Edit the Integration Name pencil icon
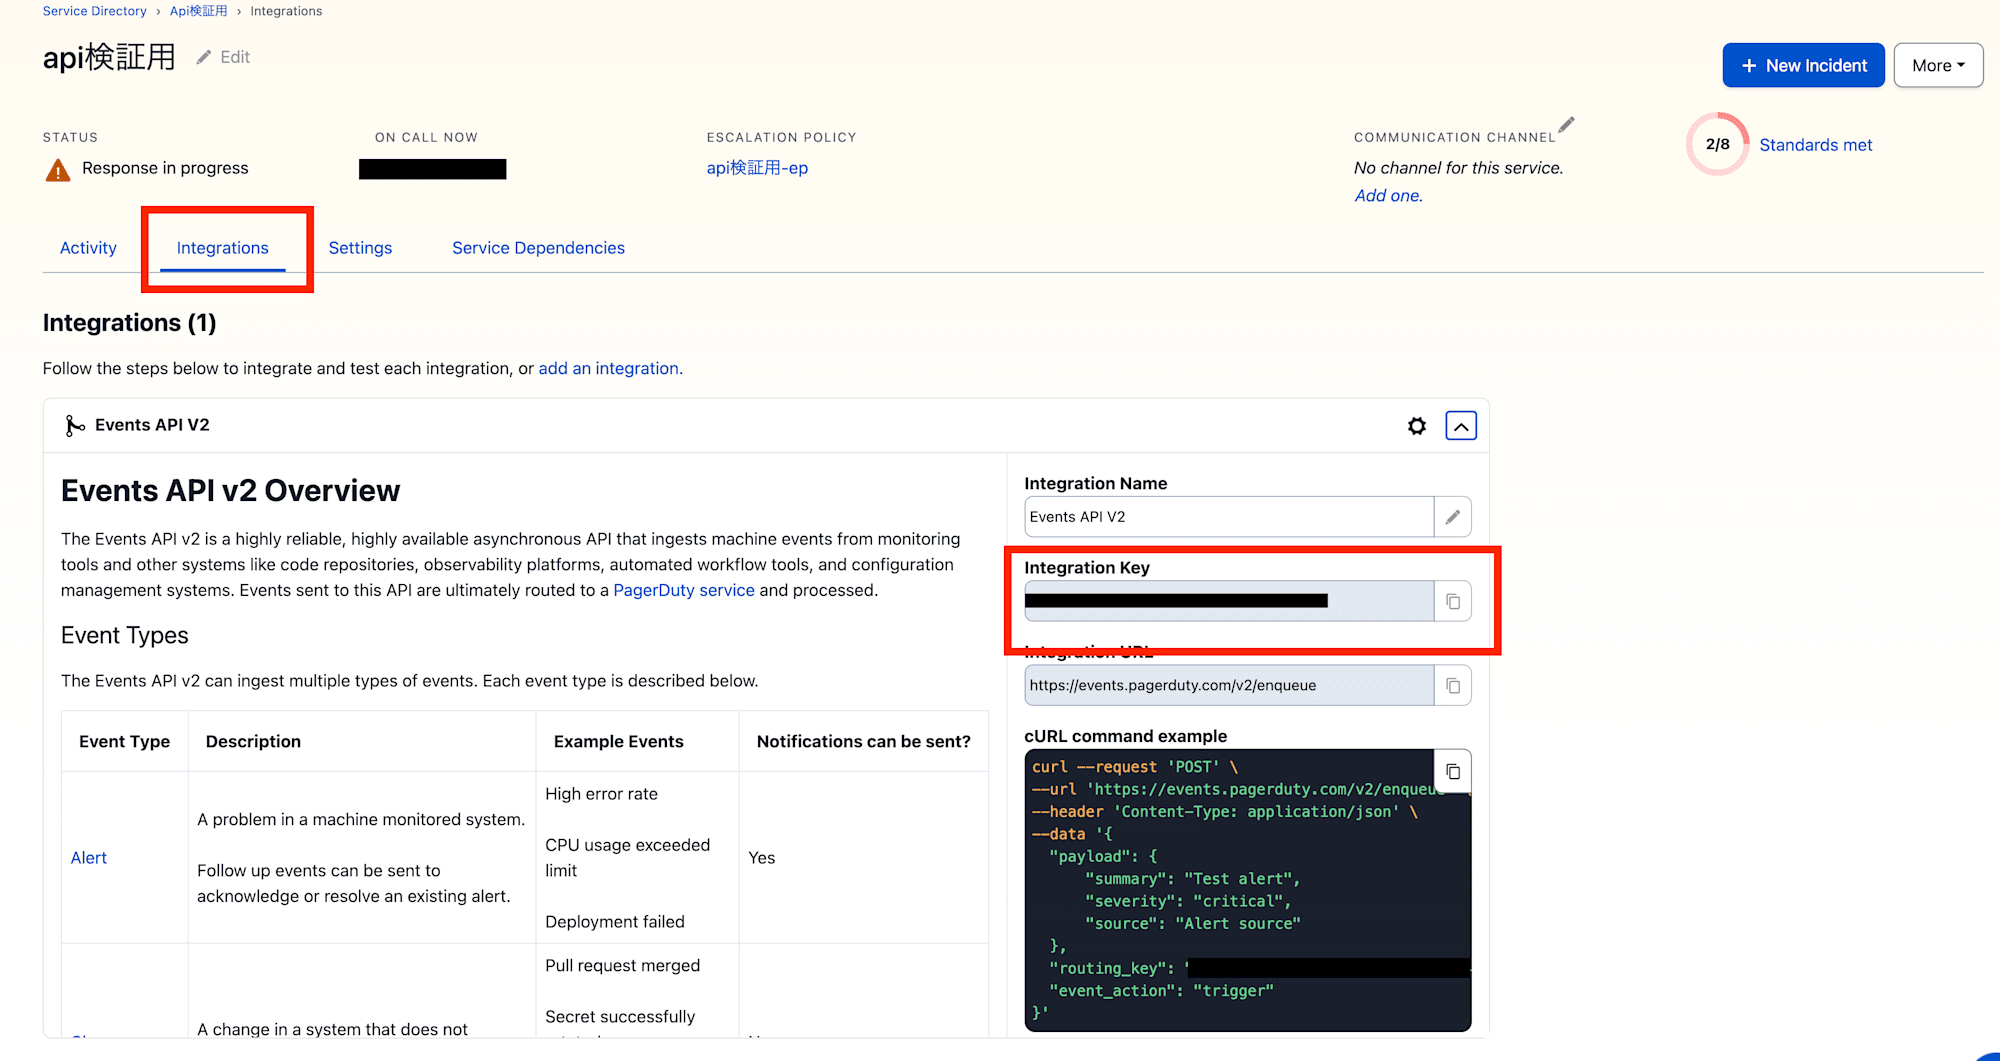 point(1453,517)
